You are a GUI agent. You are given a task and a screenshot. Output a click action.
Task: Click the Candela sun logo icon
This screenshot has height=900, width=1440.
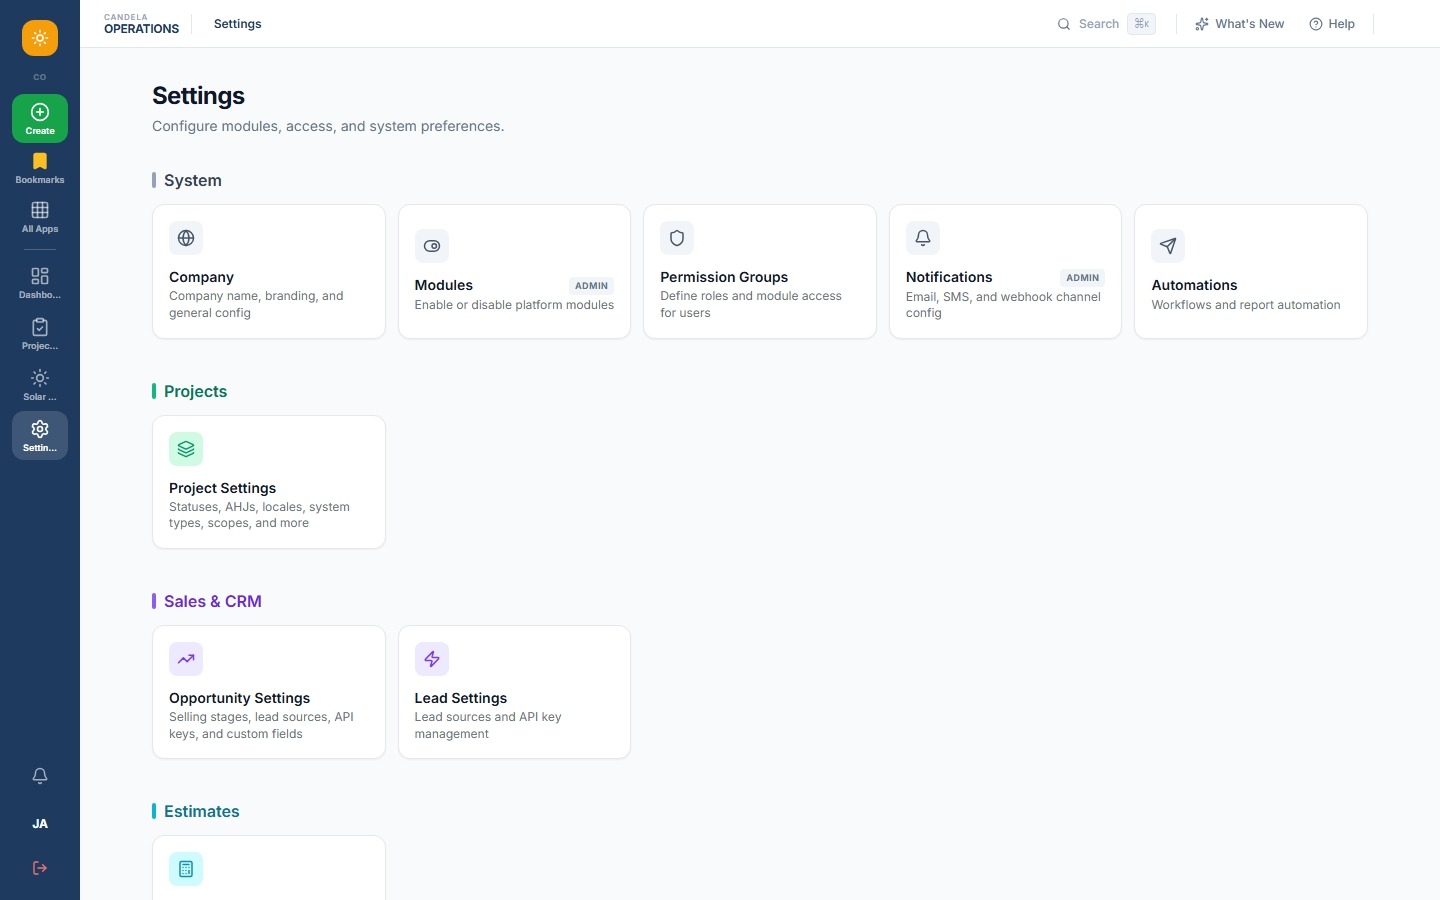(40, 38)
